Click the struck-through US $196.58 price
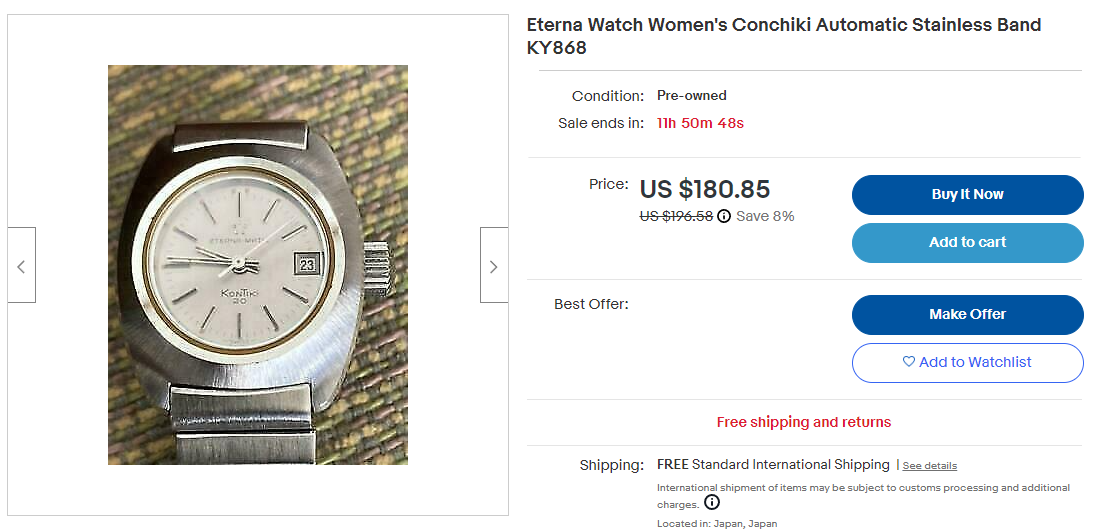 pyautogui.click(x=676, y=216)
